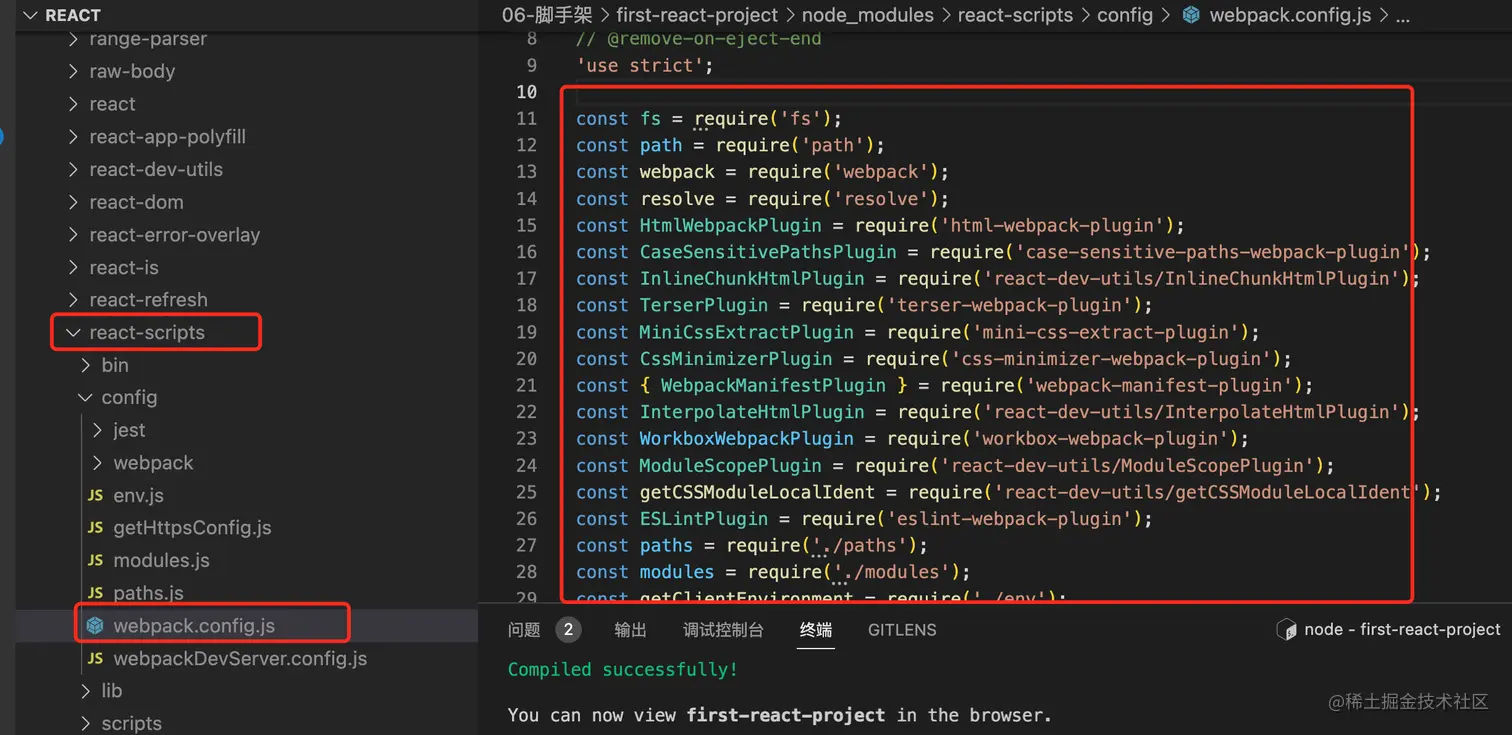The height and width of the screenshot is (735, 1512).
Task: Click the JS icon beside paths.js
Action: (96, 594)
